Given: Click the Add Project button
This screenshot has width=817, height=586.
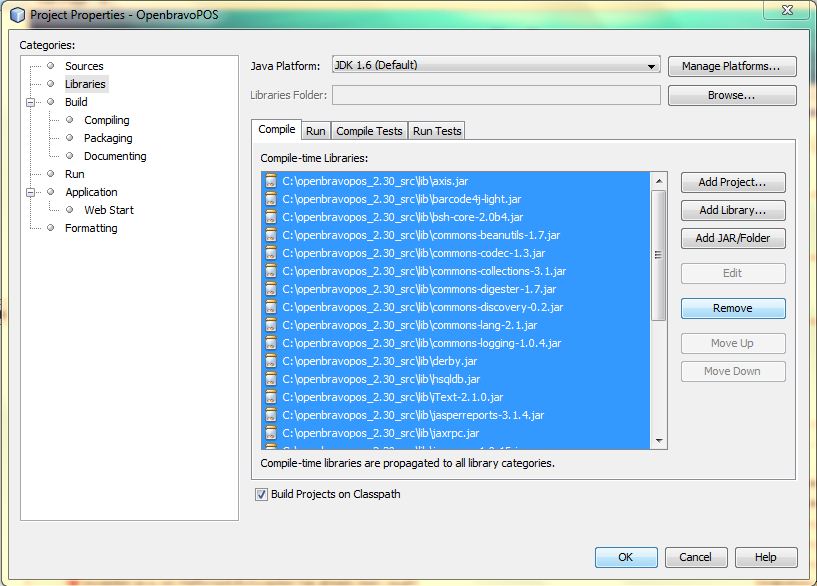Looking at the screenshot, I should 733,182.
